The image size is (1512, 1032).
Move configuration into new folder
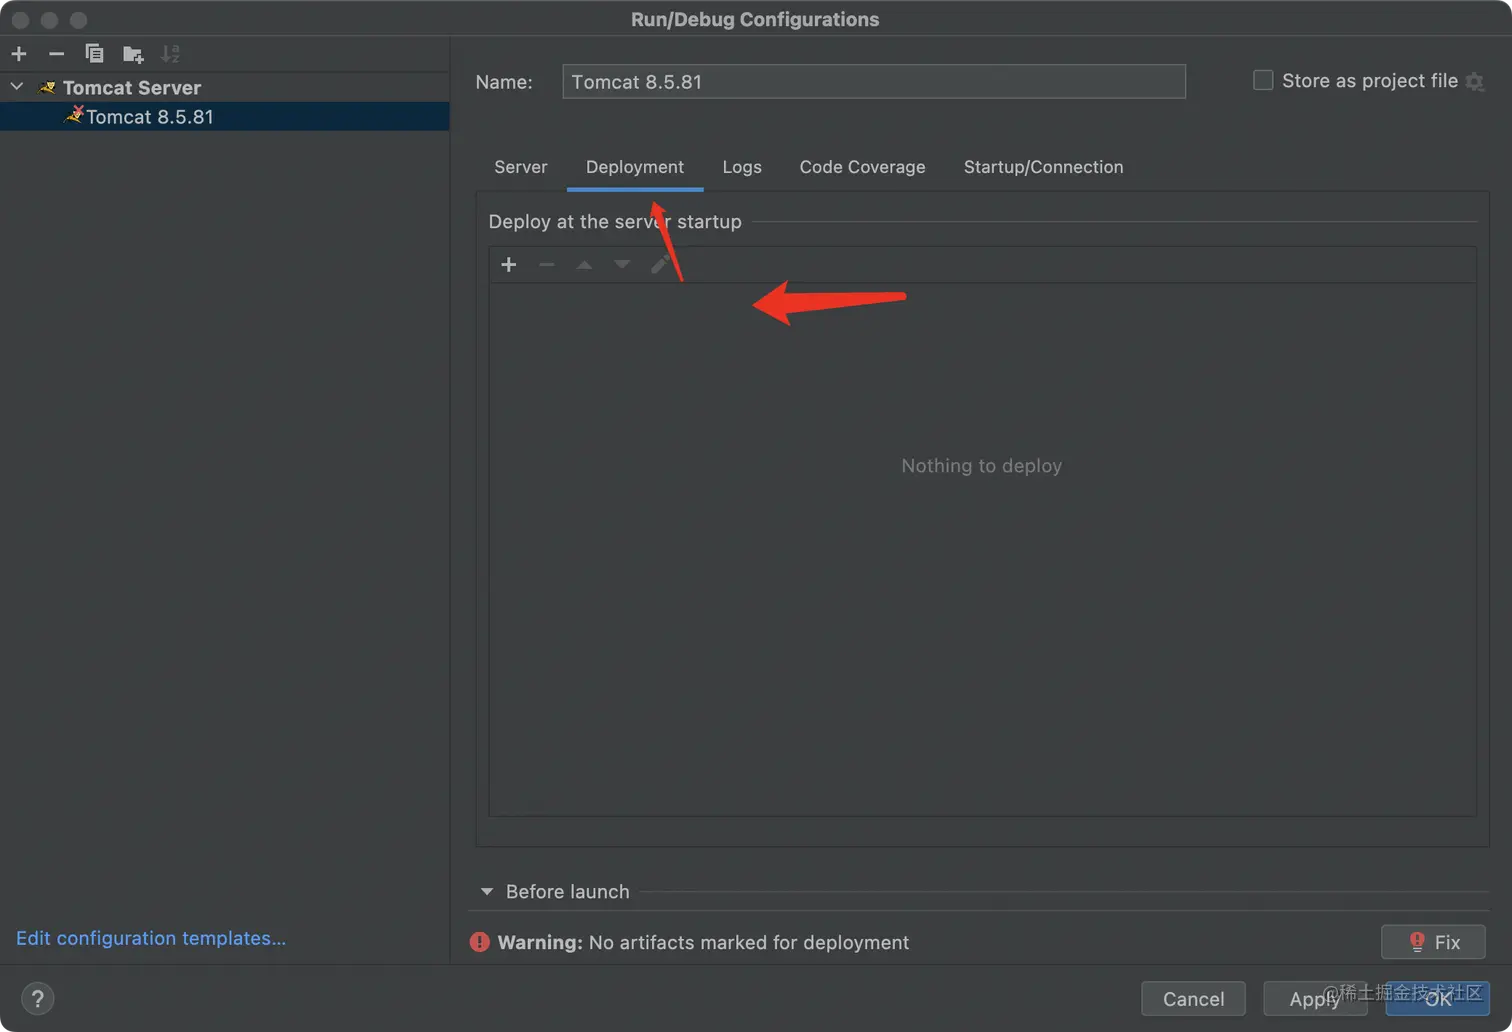[133, 54]
